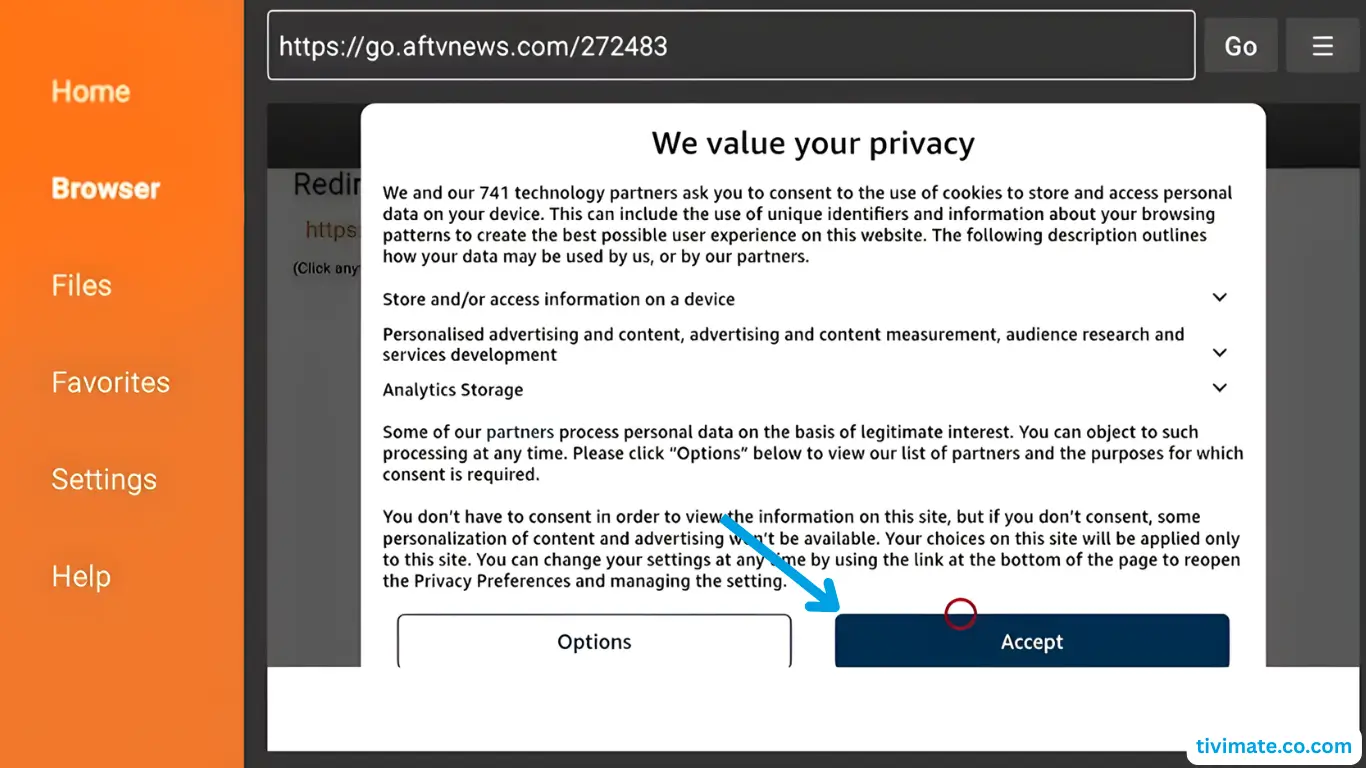1366x768 pixels.
Task: Open the browser menu via hamburger icon
Action: coord(1322,45)
